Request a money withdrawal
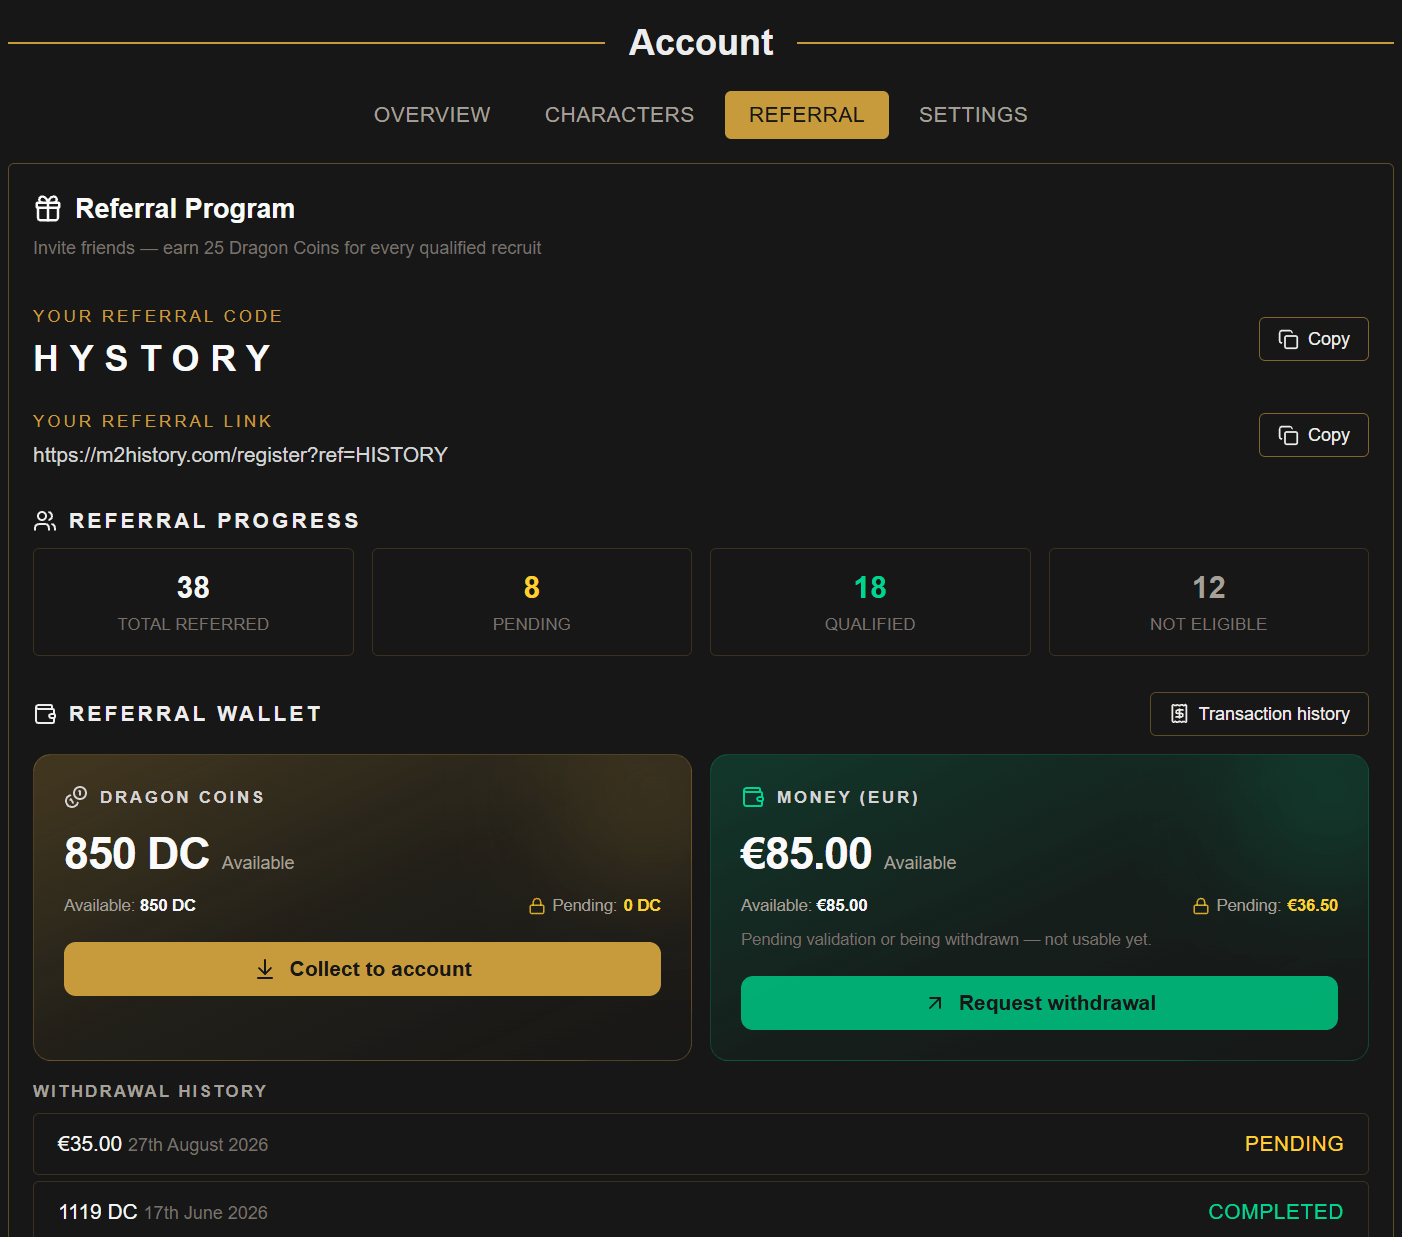Viewport: 1402px width, 1237px height. coord(1039,1003)
